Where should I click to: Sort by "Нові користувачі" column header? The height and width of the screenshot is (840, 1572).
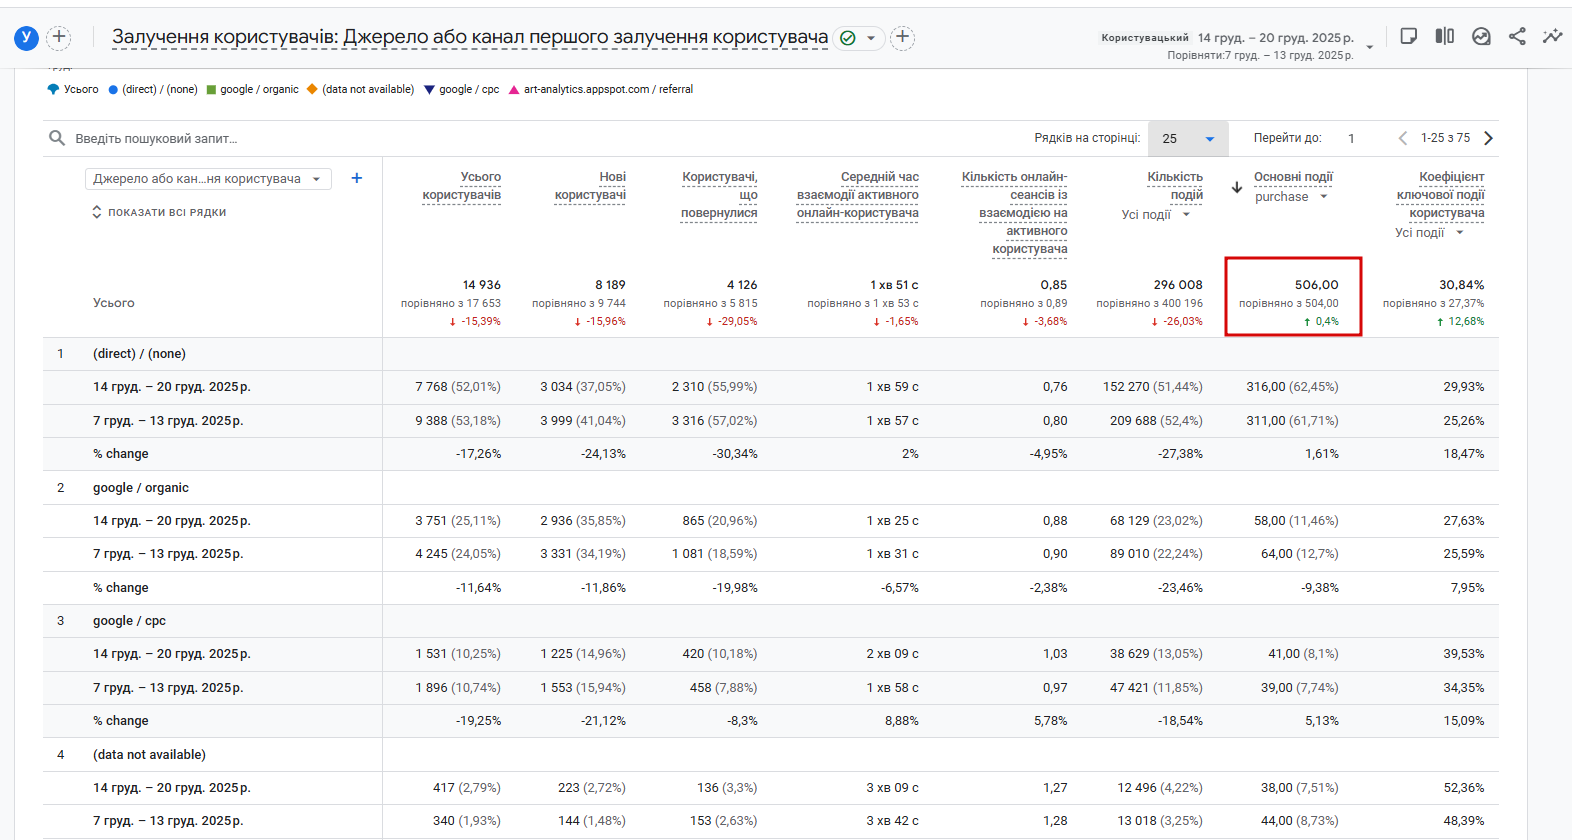(590, 186)
